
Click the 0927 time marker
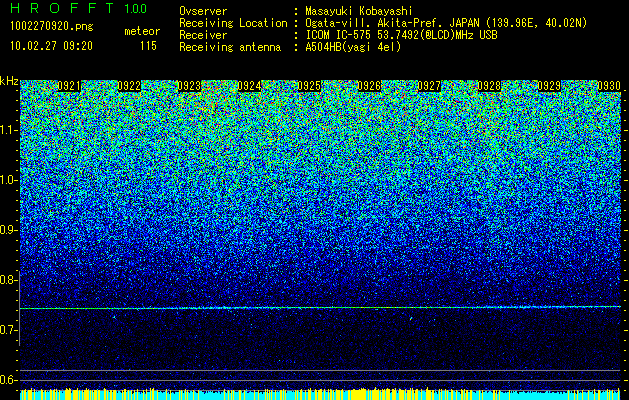coord(429,86)
